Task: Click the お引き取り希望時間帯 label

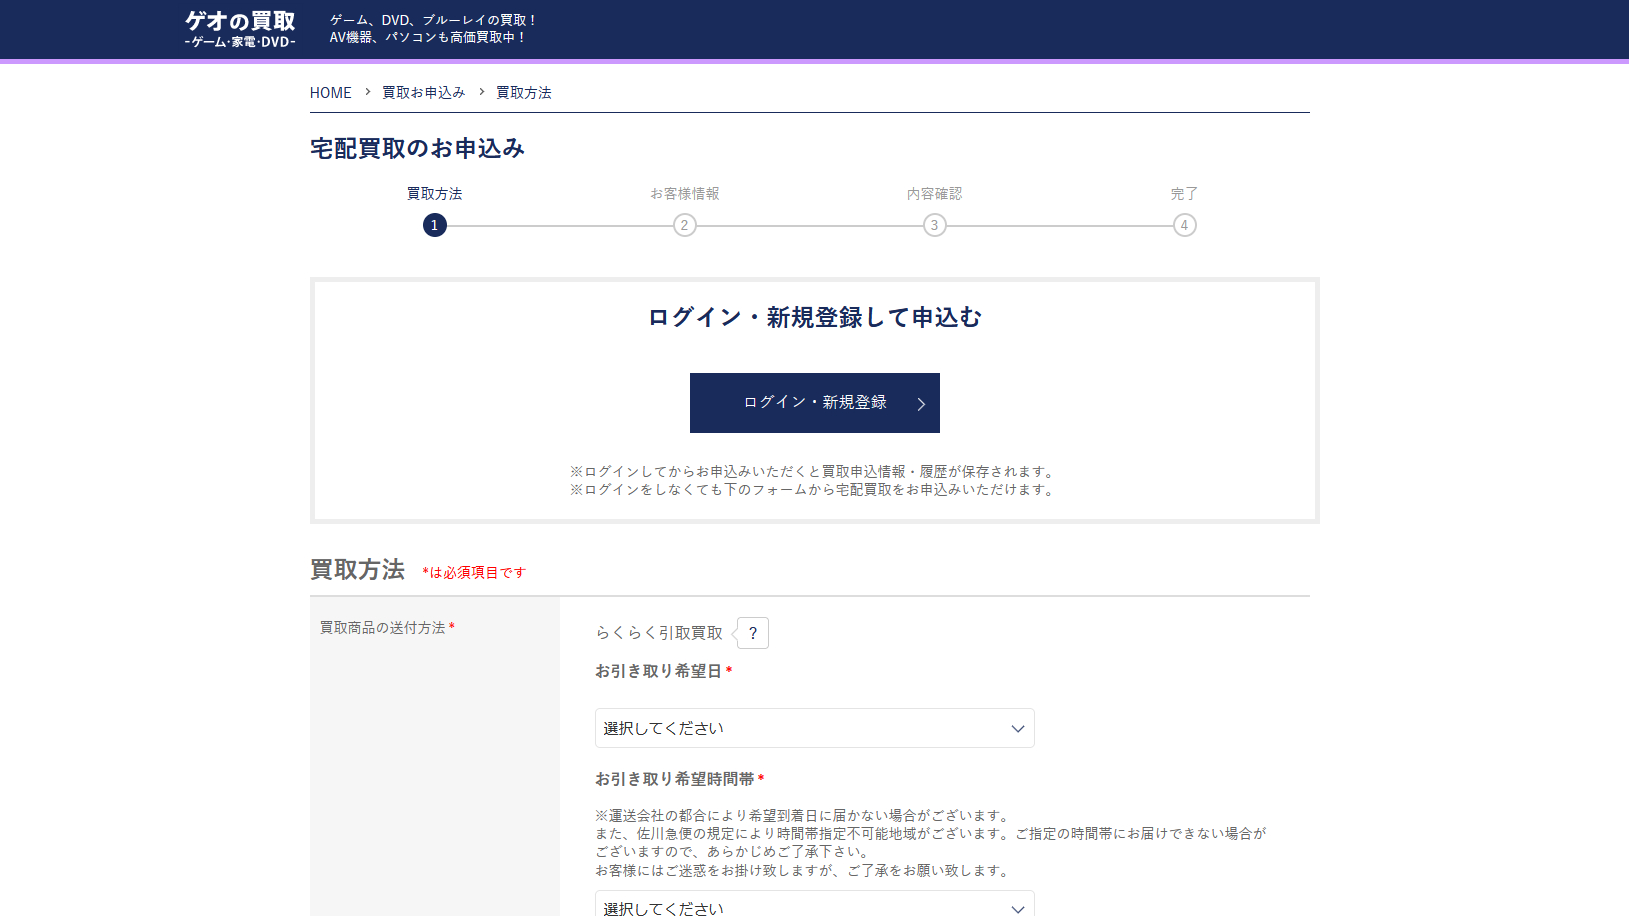Action: pyautogui.click(x=675, y=779)
